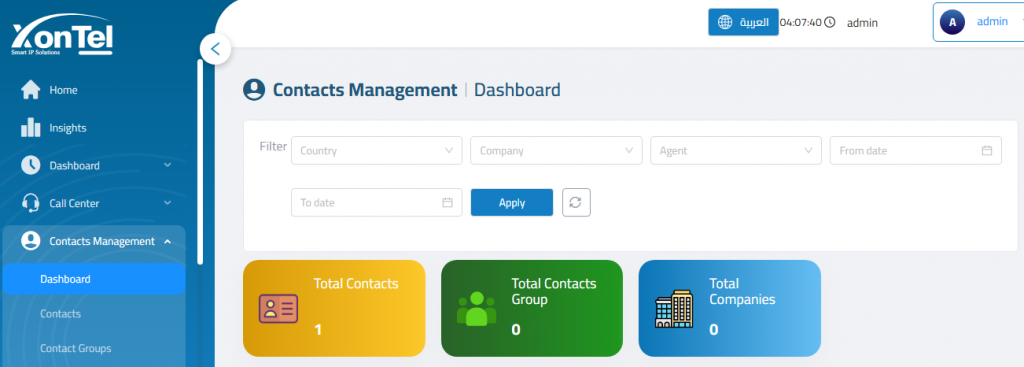
Task: Open the To date calendar icon
Action: click(447, 202)
